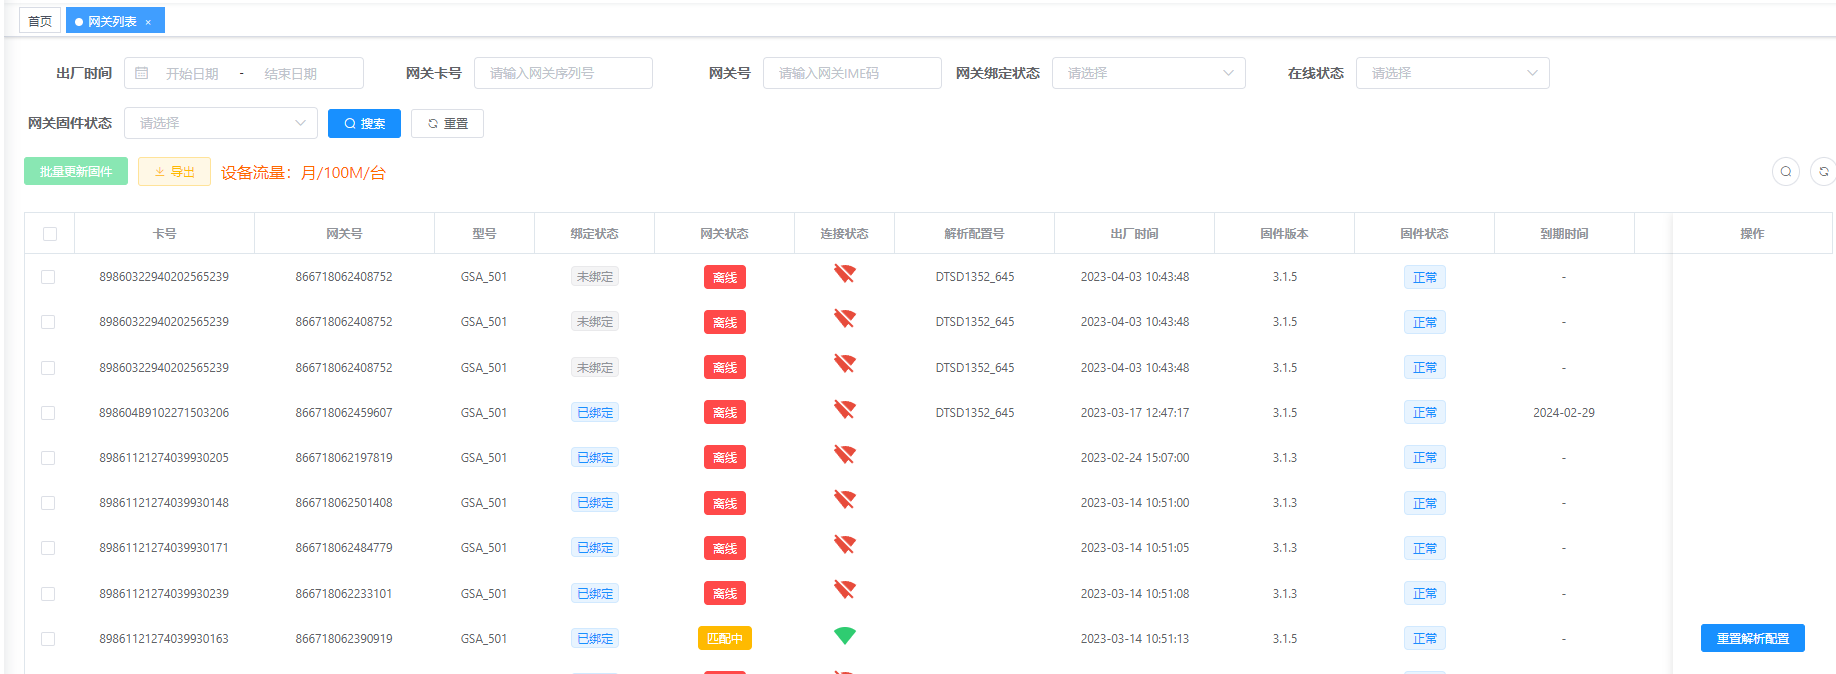Check the row for gateway 866718062459607
The height and width of the screenshot is (674, 1836).
tap(48, 413)
